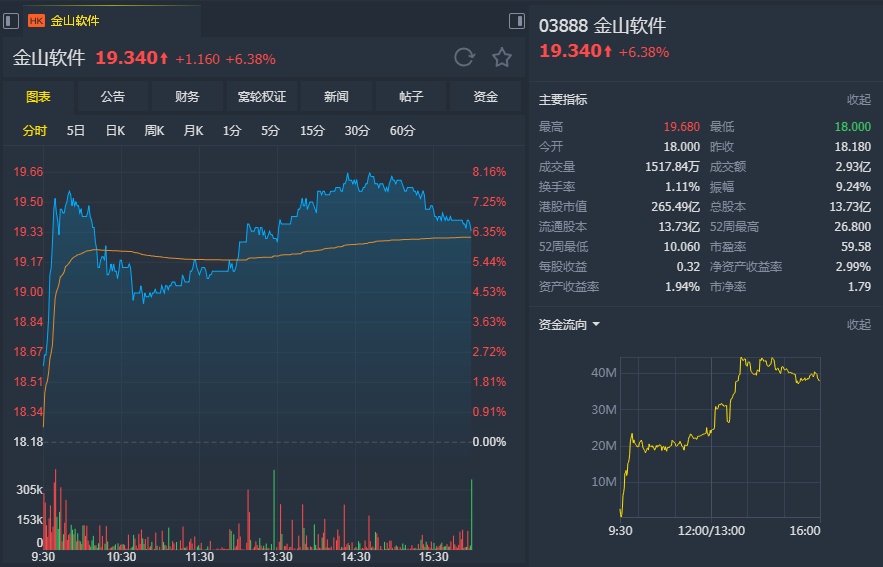Toggle the left panel layout icon
This screenshot has height=567, width=883.
pos(11,20)
